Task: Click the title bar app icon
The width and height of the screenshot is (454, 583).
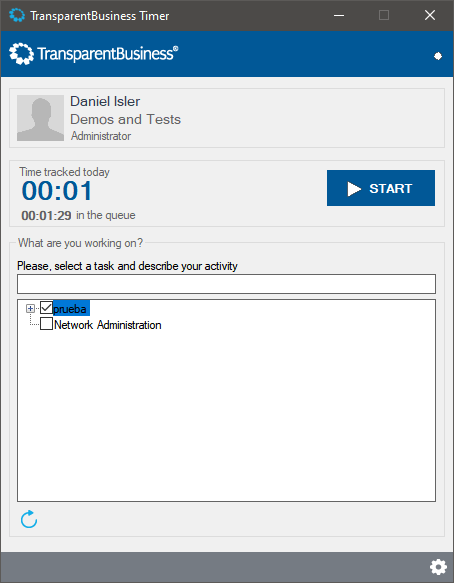Action: click(x=17, y=15)
